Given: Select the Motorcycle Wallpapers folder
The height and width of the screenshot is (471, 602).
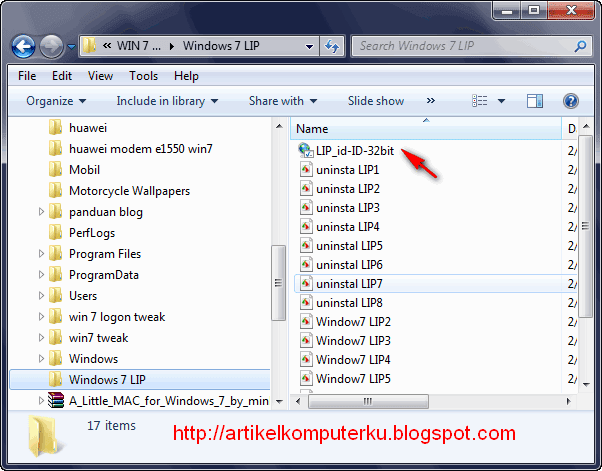Looking at the screenshot, I should pyautogui.click(x=129, y=191).
